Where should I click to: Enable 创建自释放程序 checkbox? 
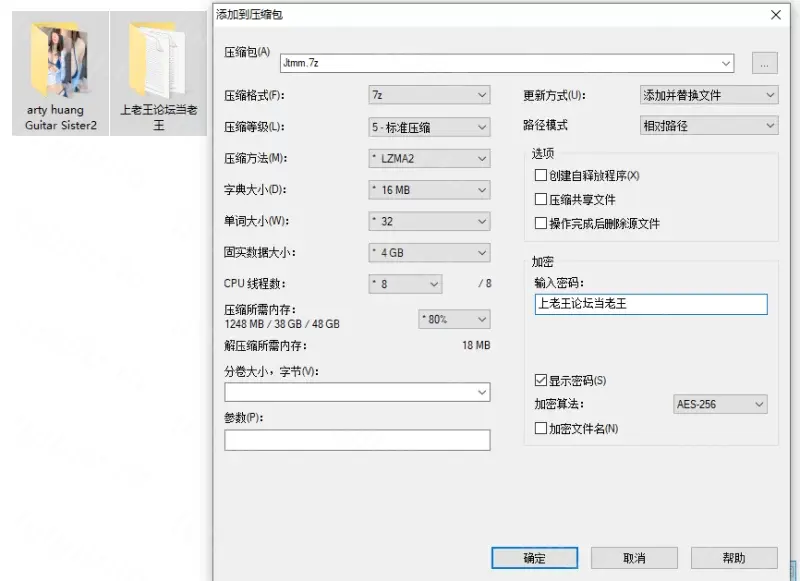click(542, 176)
